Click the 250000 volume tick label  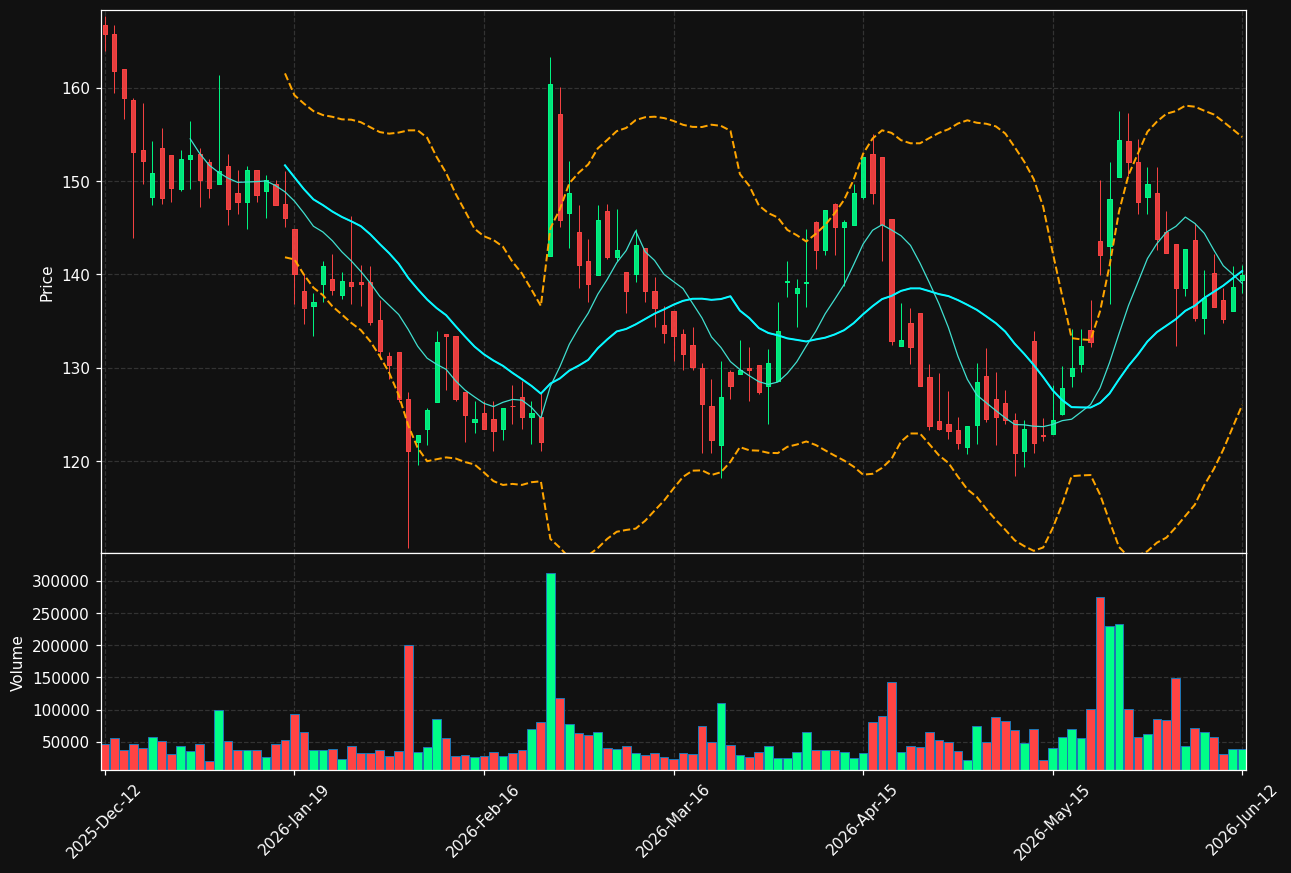63,614
